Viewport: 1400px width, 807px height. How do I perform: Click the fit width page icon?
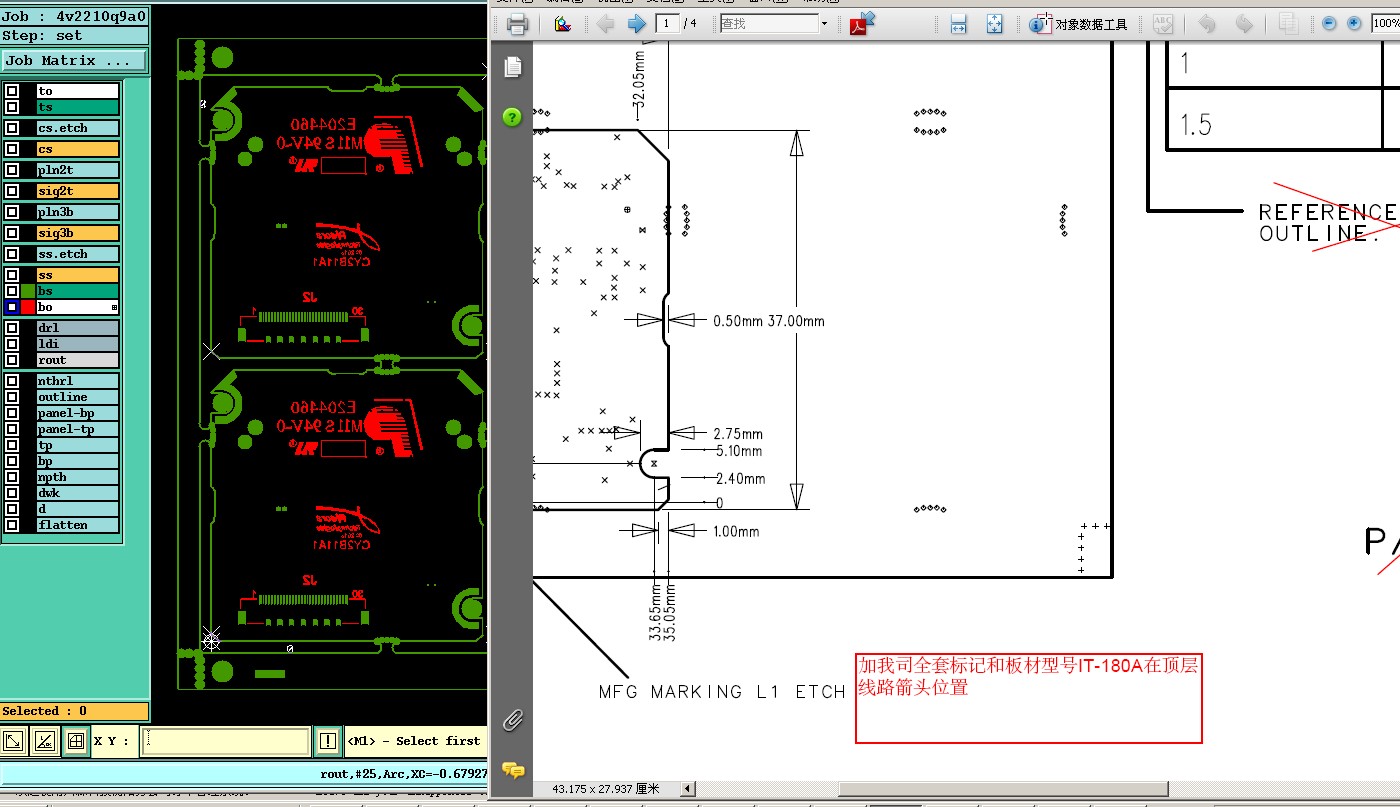click(x=958, y=24)
